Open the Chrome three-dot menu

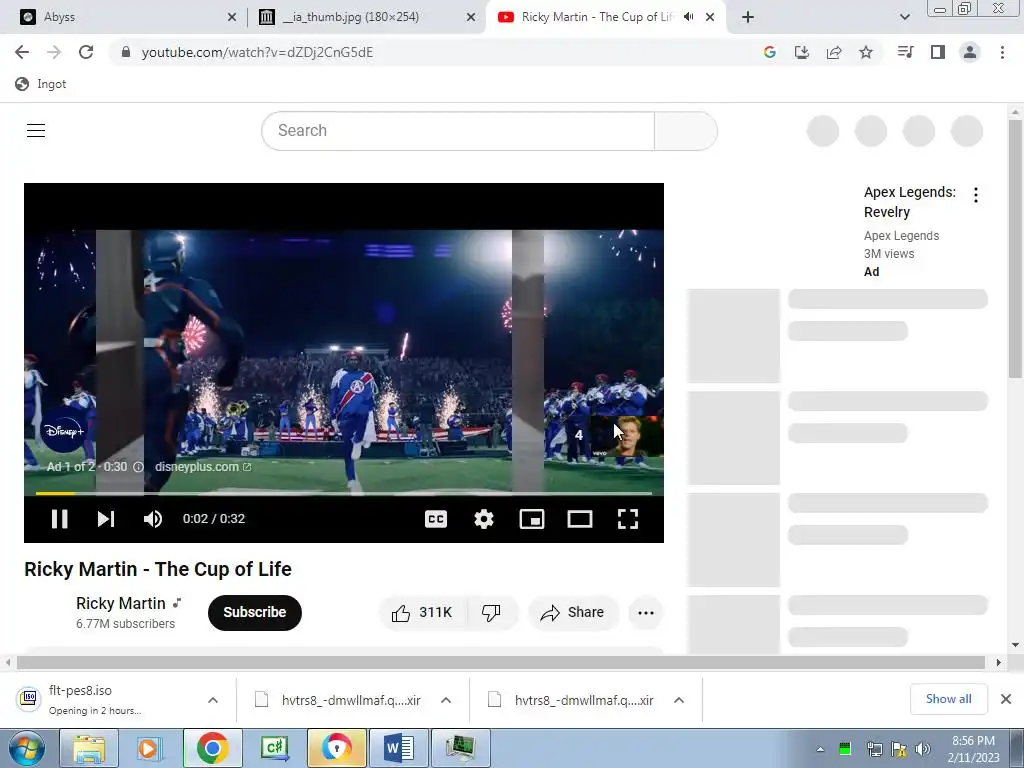1002,52
